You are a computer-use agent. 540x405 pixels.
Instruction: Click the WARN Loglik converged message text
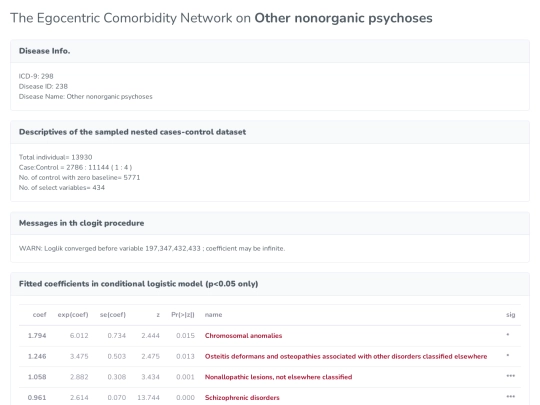point(152,248)
